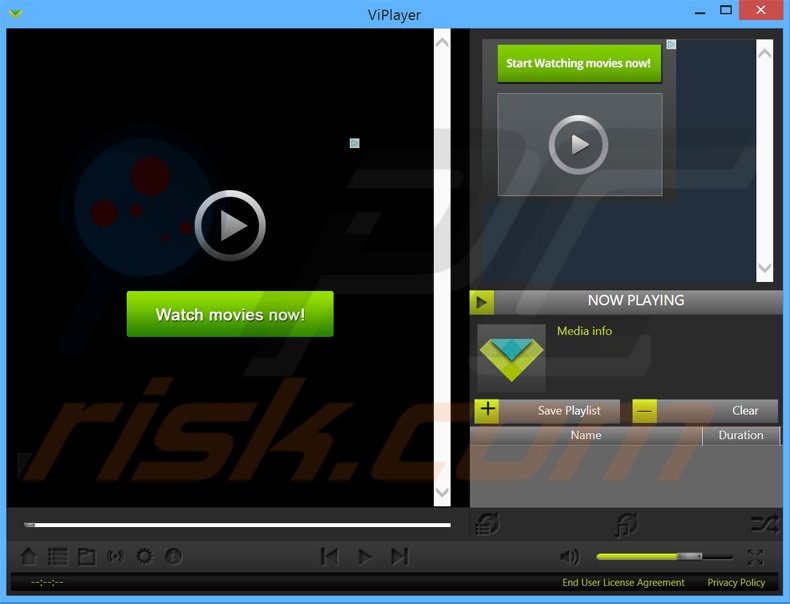790x604 pixels.
Task: Enter fullscreen mode icon
Action: (x=755, y=557)
